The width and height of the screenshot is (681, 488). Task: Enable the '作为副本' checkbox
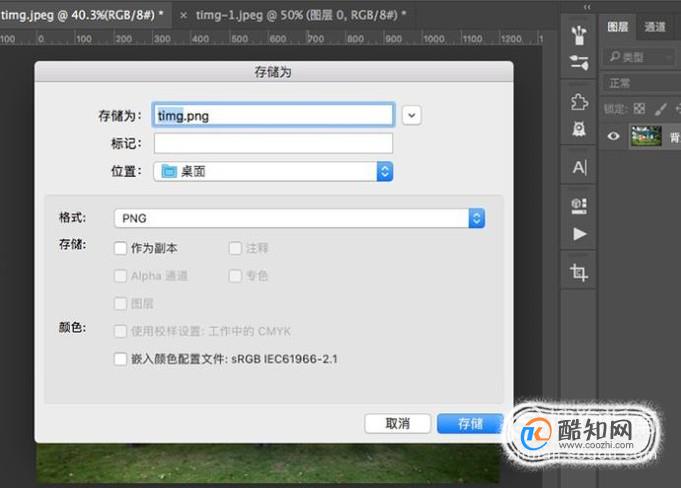click(x=120, y=248)
